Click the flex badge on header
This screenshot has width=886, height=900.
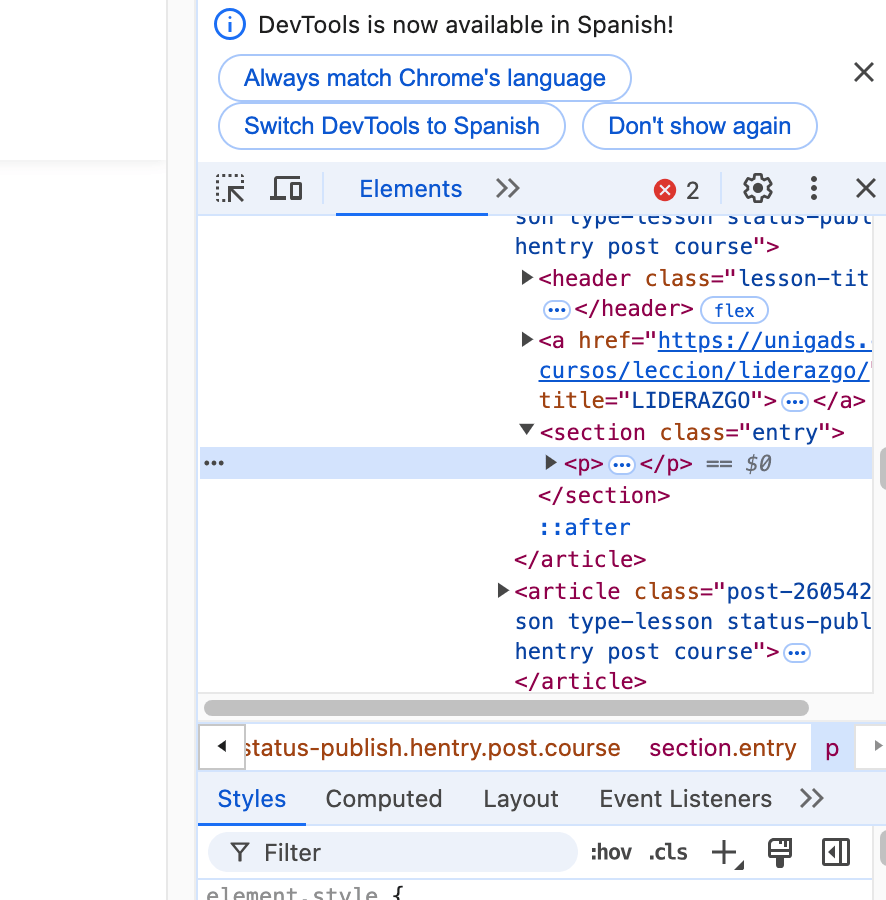coord(734,311)
